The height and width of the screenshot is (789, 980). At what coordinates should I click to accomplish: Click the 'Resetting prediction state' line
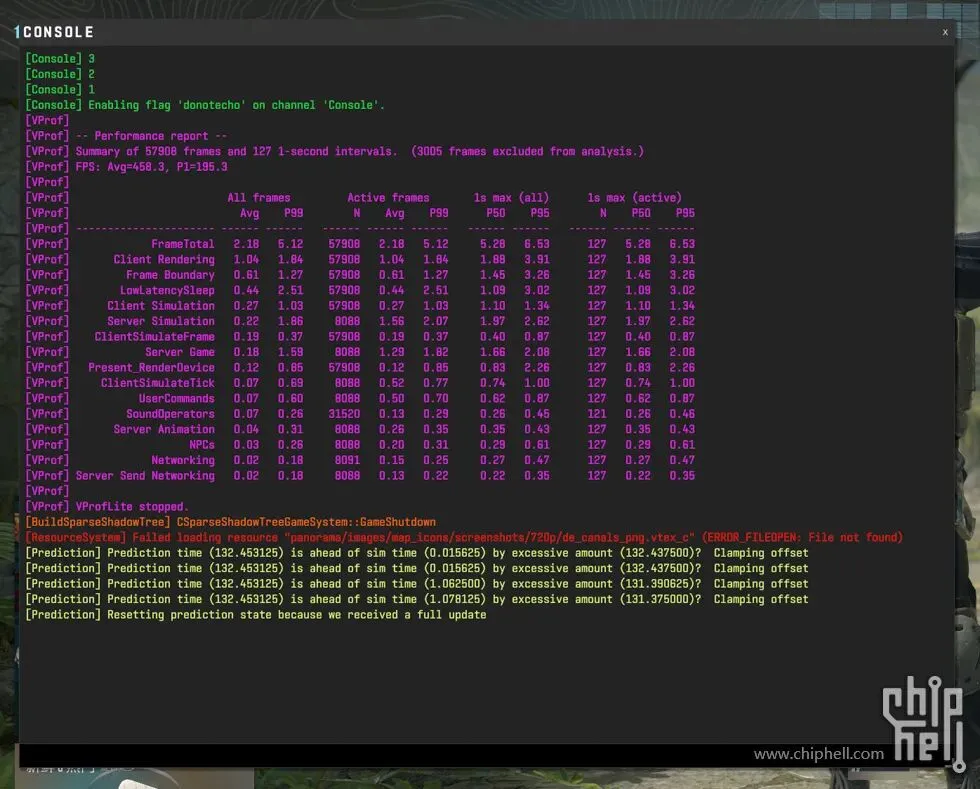[255, 615]
